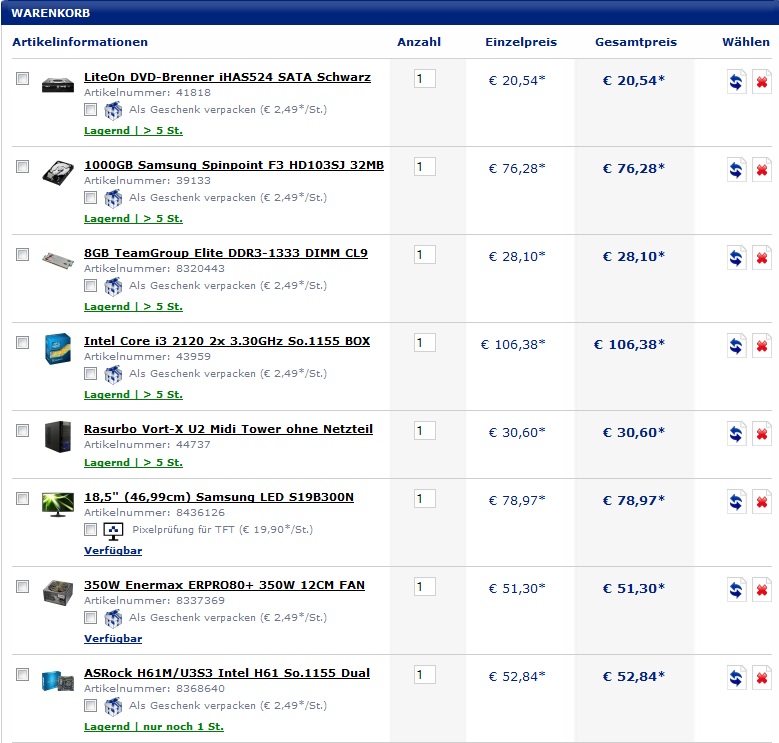This screenshot has height=743, width=779.
Task: Click the Enermax power supply thumbnail
Action: (58, 593)
